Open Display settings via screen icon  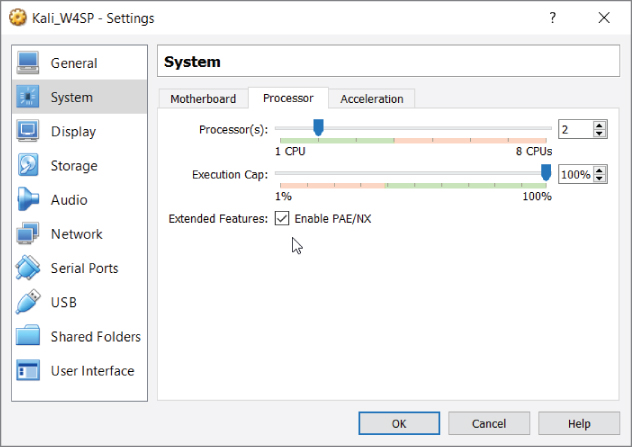(x=28, y=131)
